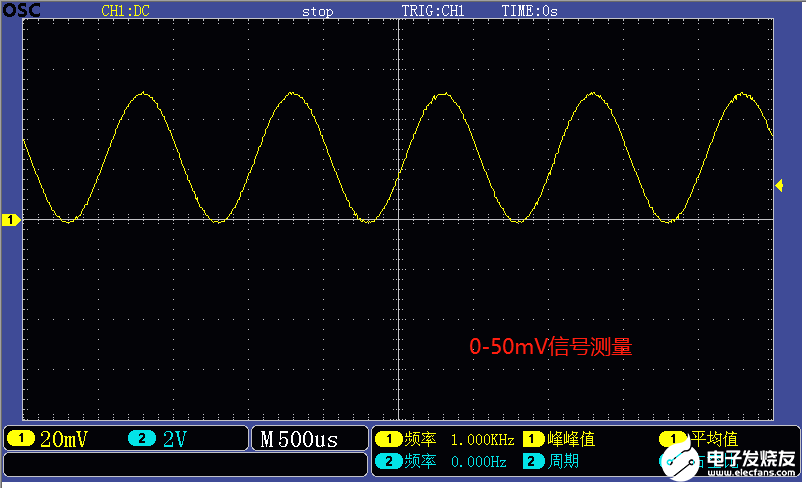The image size is (806, 488).
Task: Select channel 1 badge next to 20mV
Action: point(21,439)
